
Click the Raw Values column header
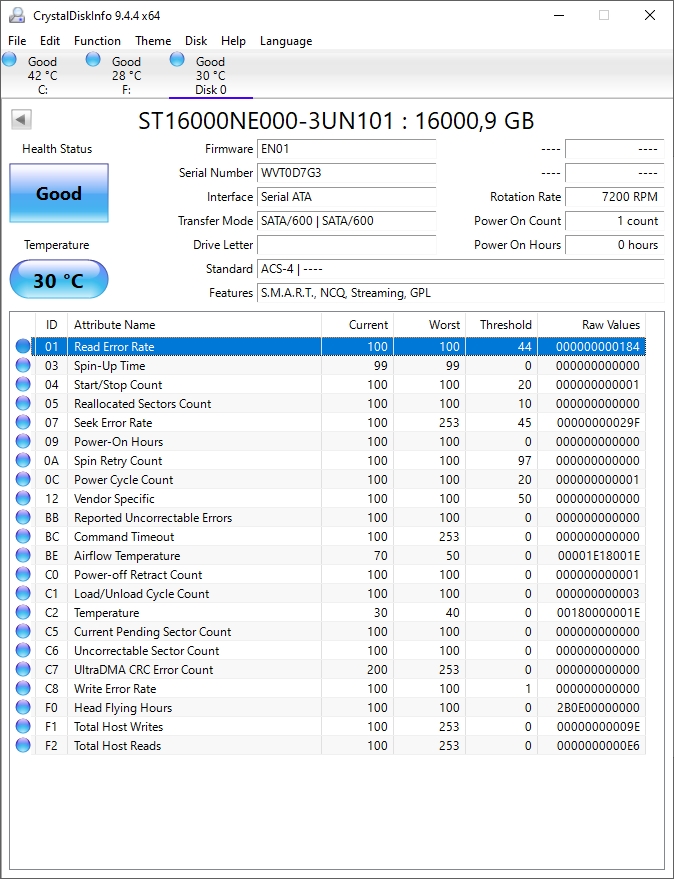pos(610,325)
